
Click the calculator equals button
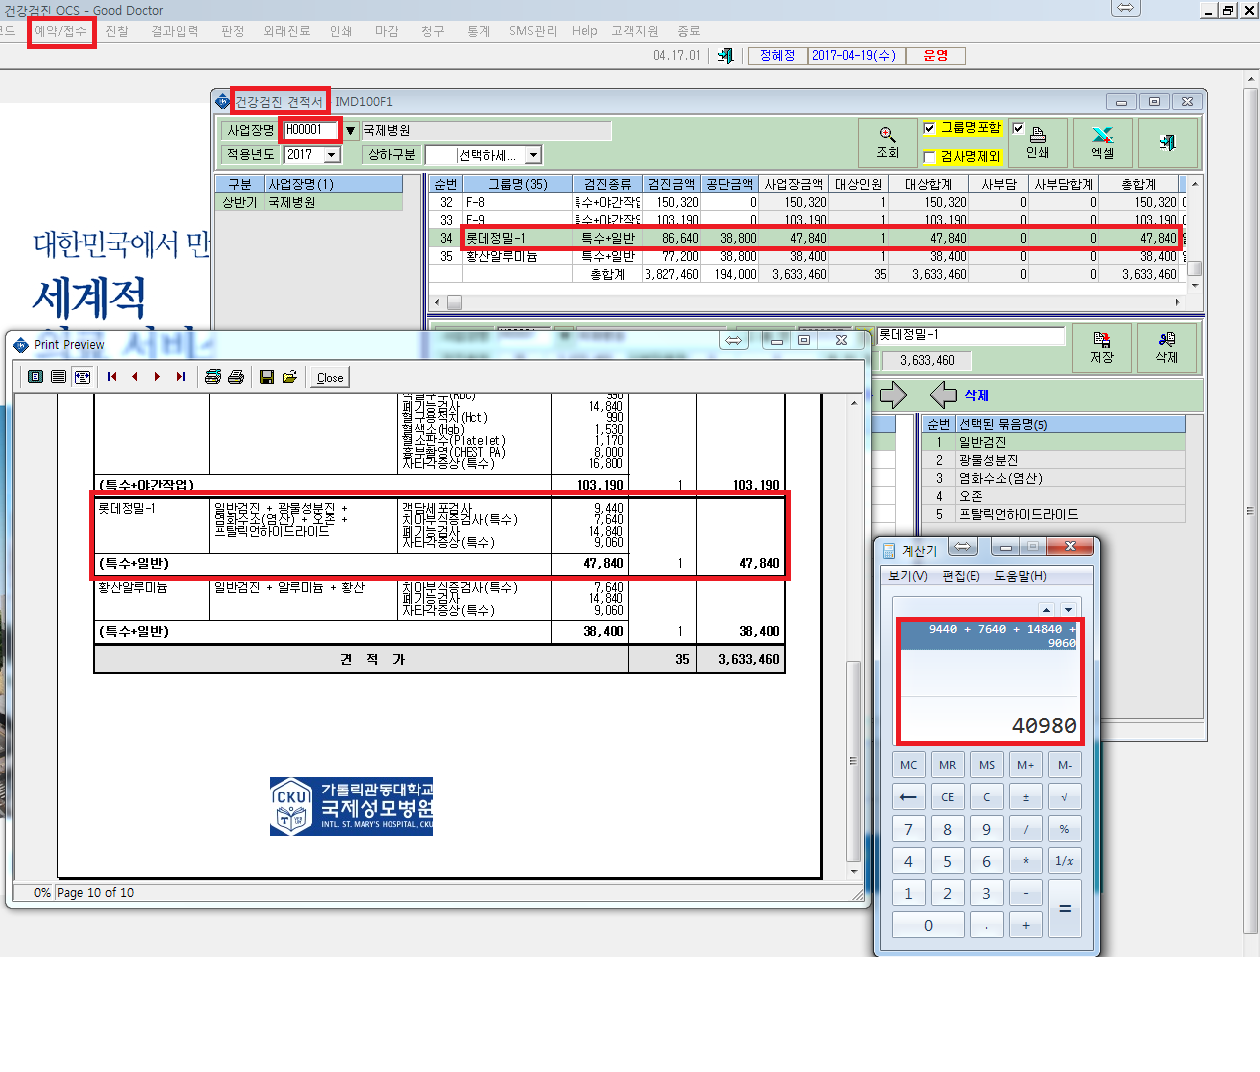point(1064,908)
